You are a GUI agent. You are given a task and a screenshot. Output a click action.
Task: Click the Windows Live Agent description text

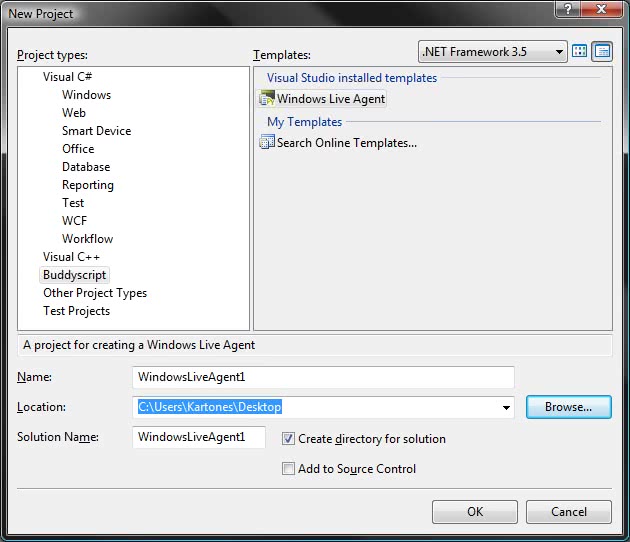click(x=139, y=345)
